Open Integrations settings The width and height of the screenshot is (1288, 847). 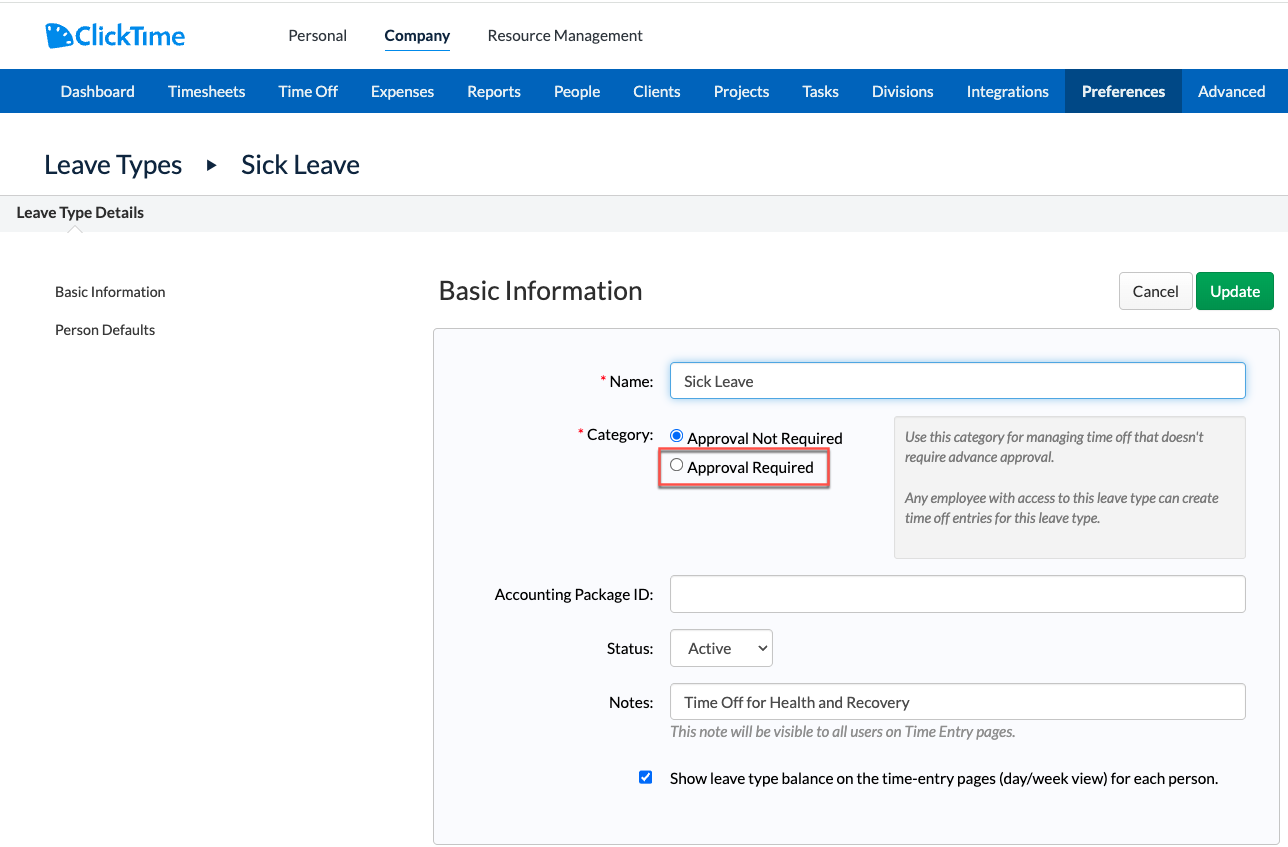click(1007, 91)
